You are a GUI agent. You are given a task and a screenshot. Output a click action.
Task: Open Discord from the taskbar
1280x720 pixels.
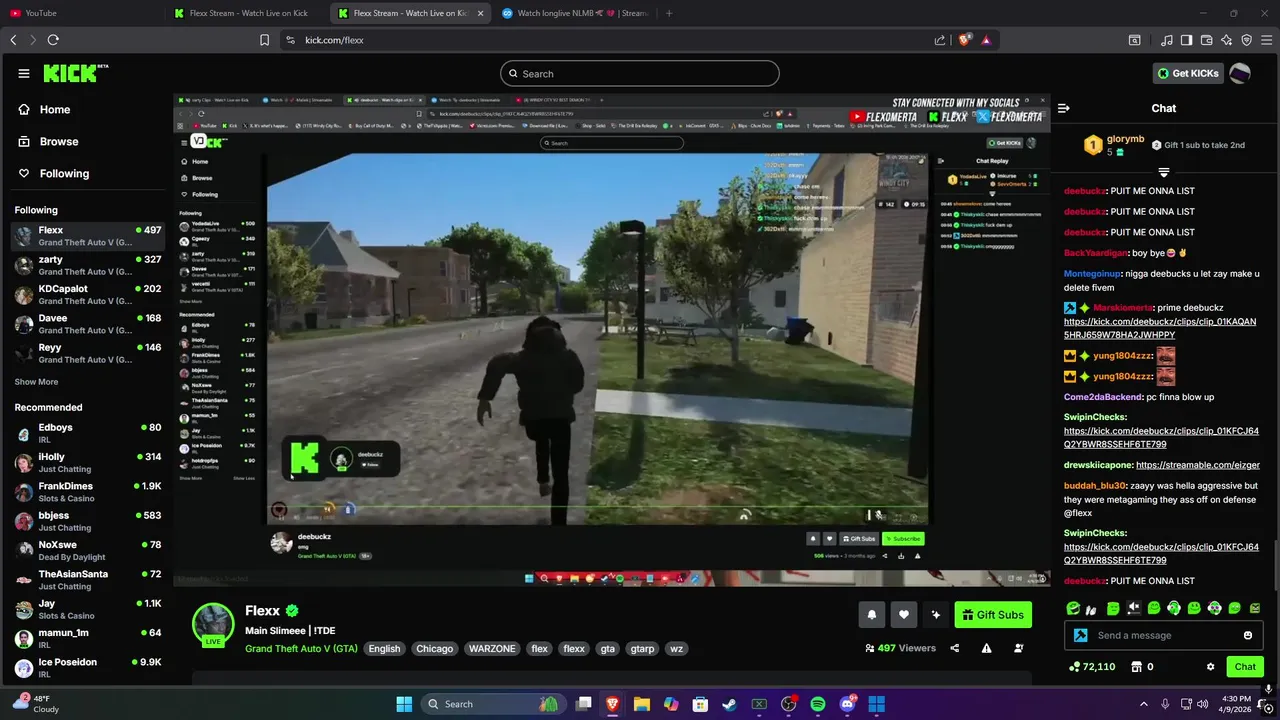pos(847,704)
